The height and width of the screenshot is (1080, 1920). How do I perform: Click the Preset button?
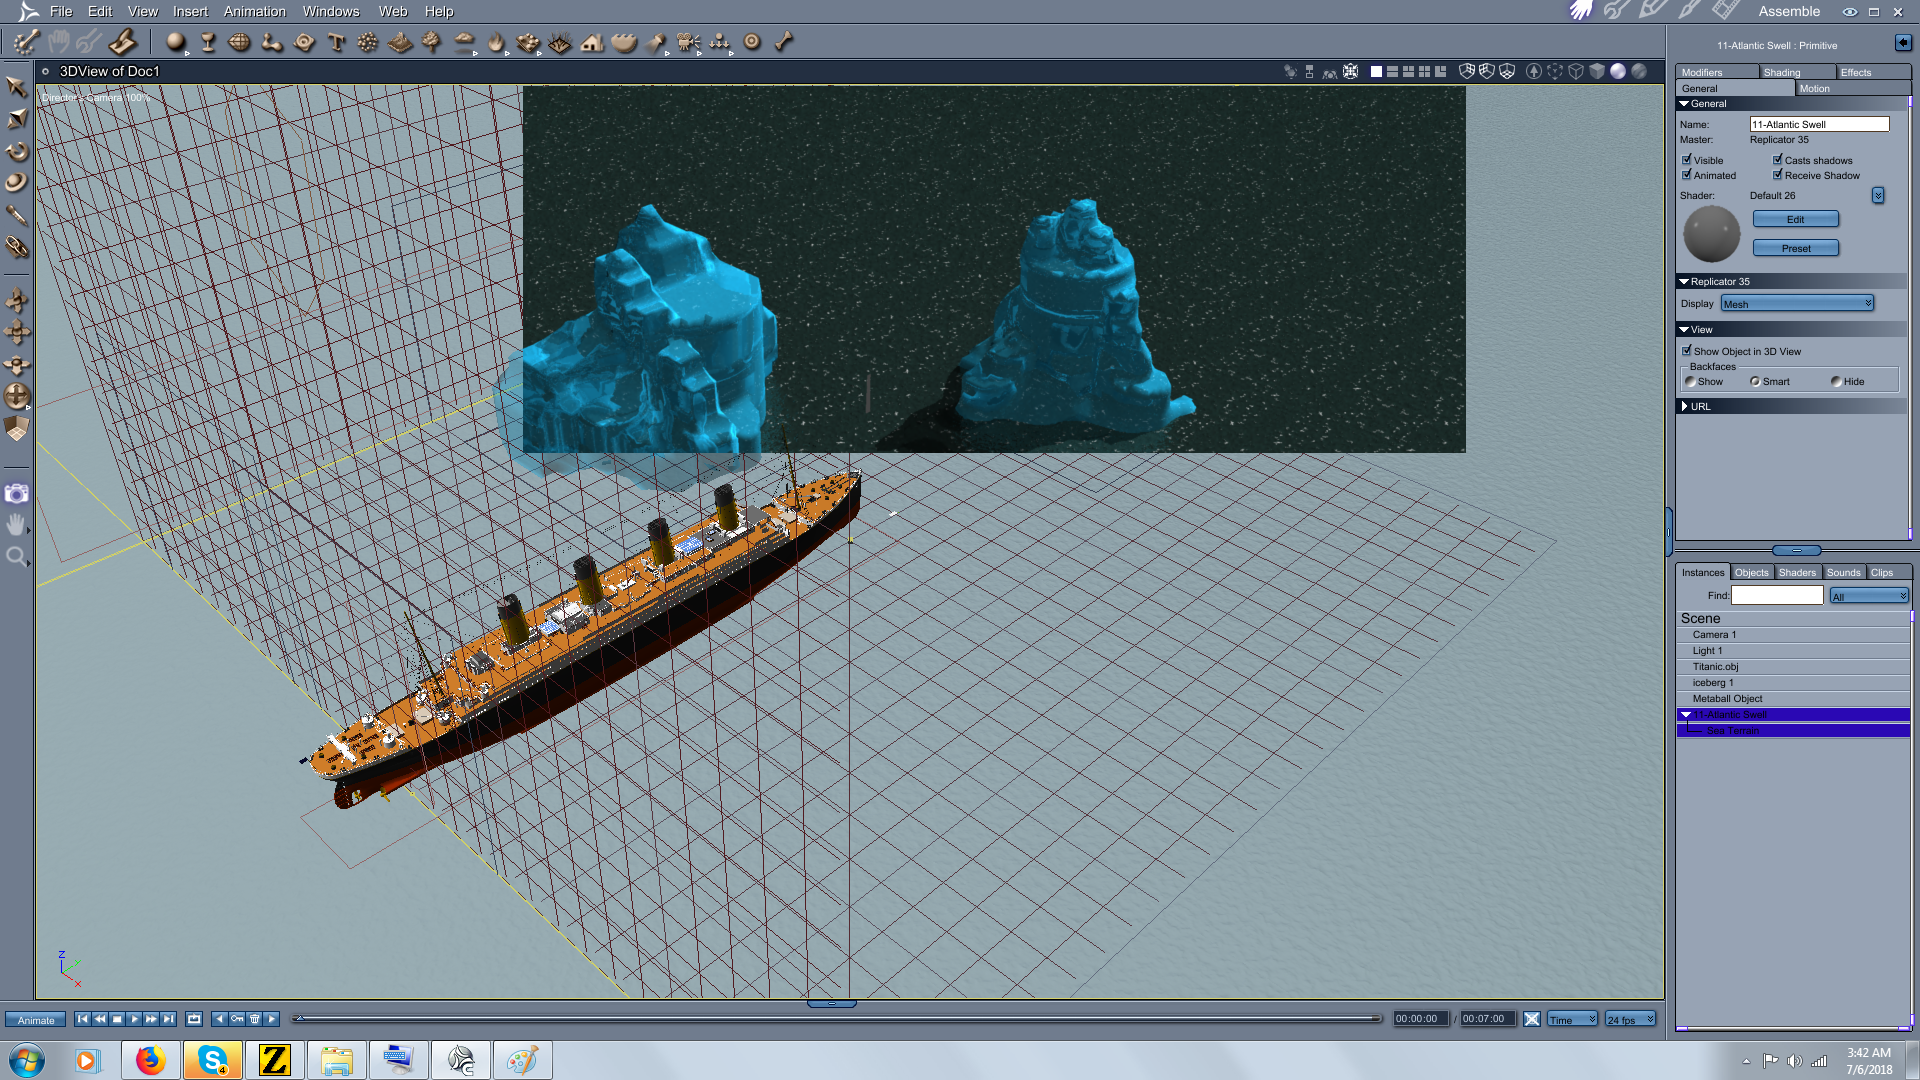[x=1795, y=248]
